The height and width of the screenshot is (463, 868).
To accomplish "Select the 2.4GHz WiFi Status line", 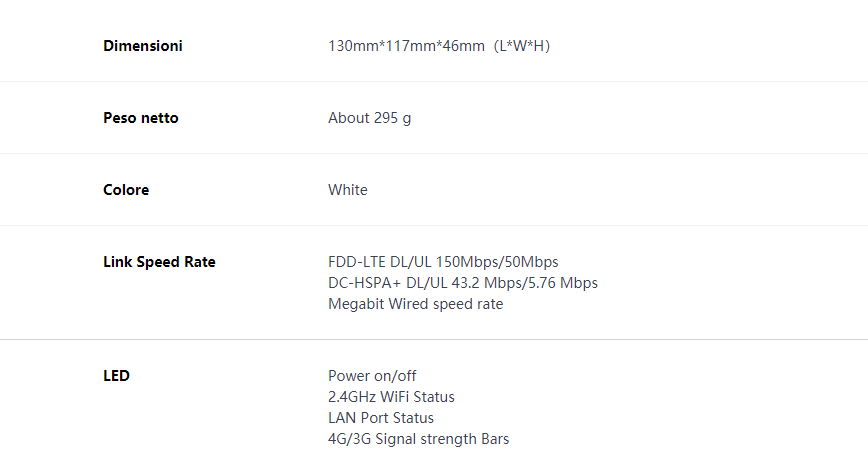I will (x=391, y=397).
